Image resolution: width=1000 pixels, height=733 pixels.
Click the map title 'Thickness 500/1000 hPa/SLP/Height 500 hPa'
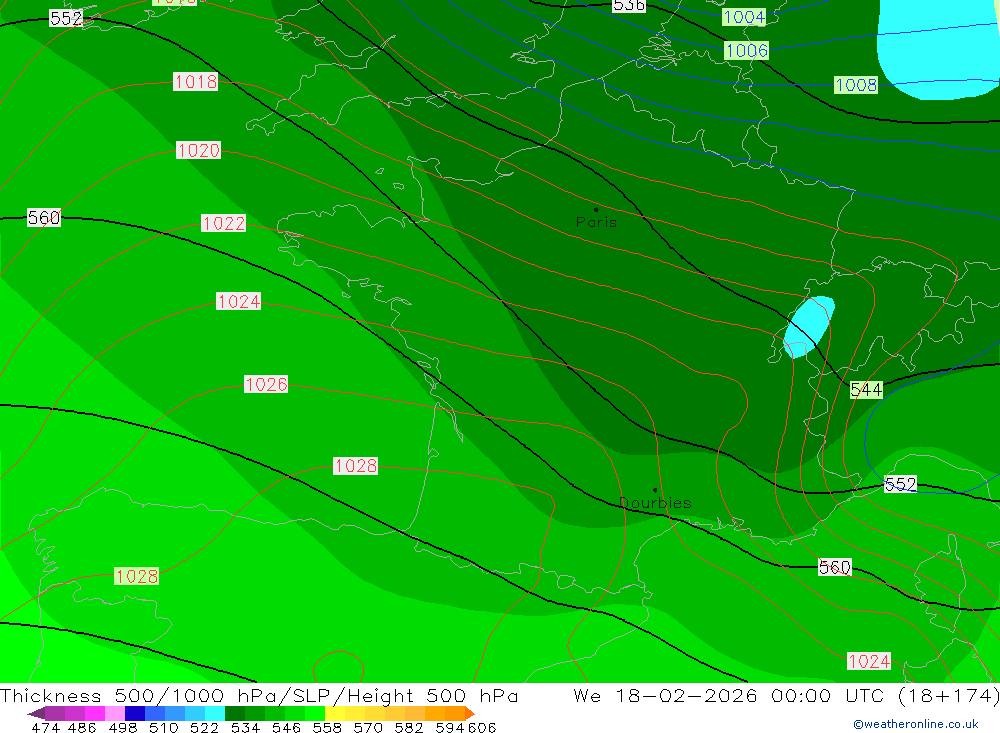point(259,695)
